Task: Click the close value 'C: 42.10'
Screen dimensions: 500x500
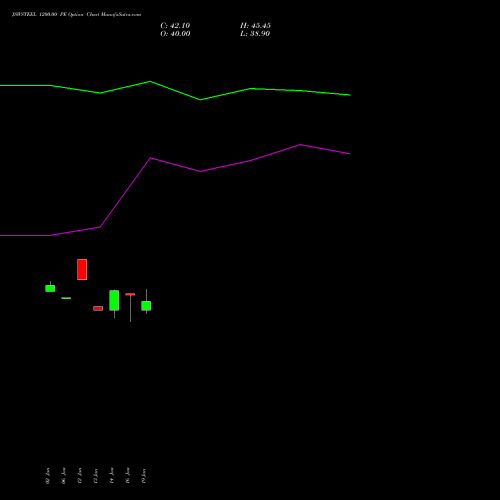Action: point(175,26)
